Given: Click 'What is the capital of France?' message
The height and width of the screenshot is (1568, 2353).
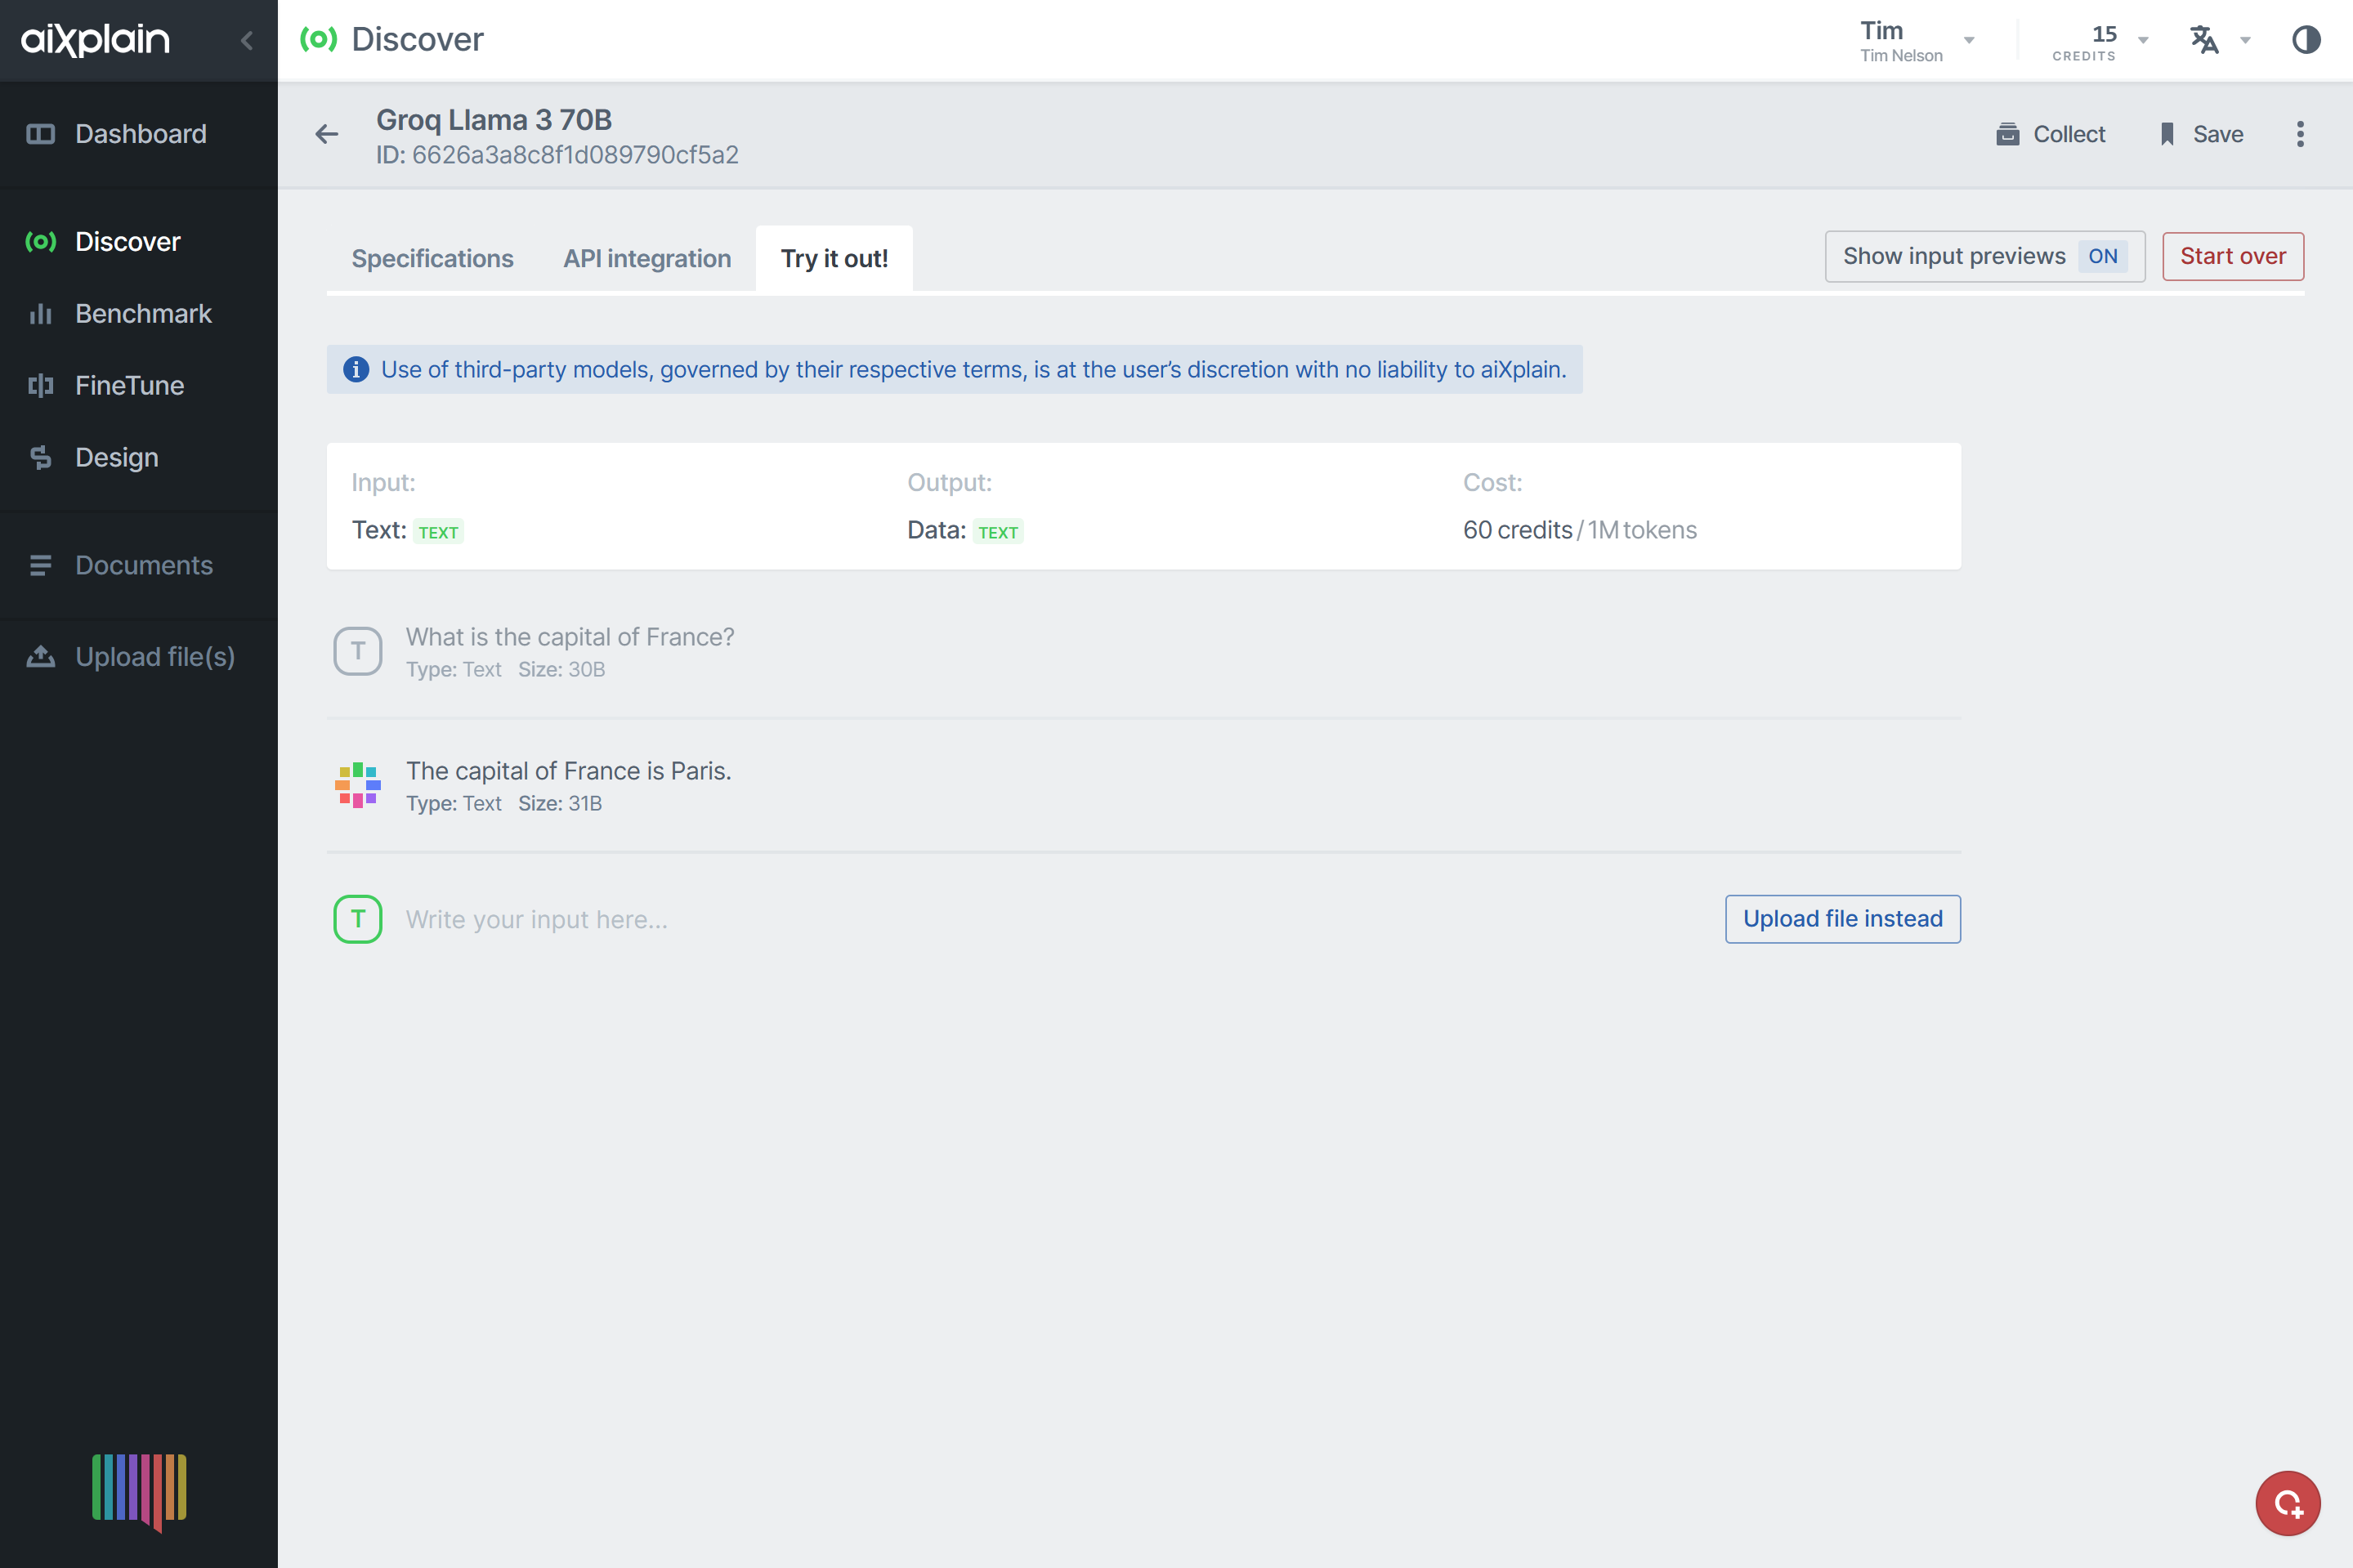Looking at the screenshot, I should (570, 637).
